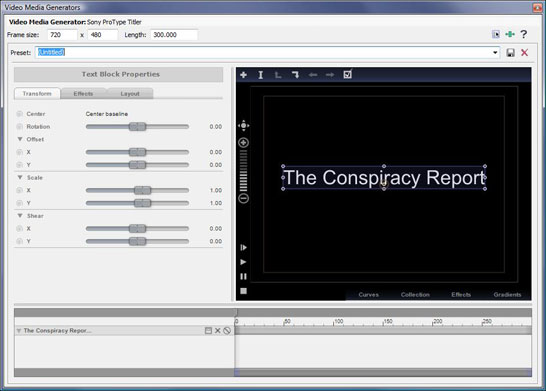This screenshot has height=391, width=546.
Task: Open the Preset dropdown arrow
Action: pos(495,53)
